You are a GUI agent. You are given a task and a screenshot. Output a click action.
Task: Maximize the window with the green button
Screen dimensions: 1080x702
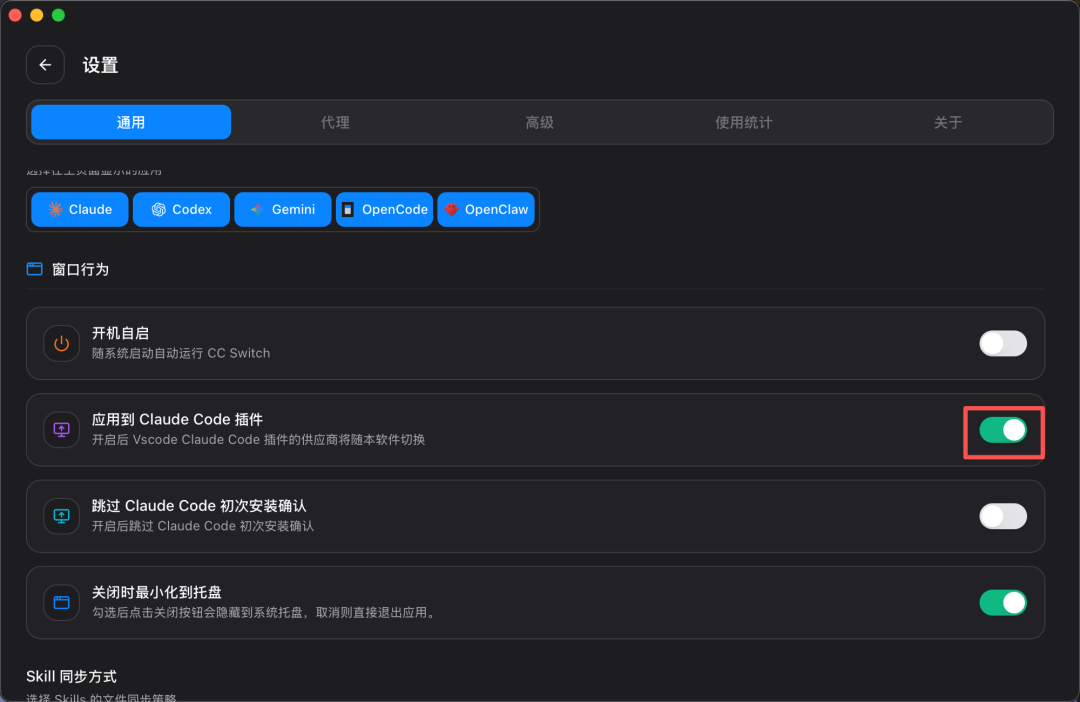pyautogui.click(x=59, y=15)
